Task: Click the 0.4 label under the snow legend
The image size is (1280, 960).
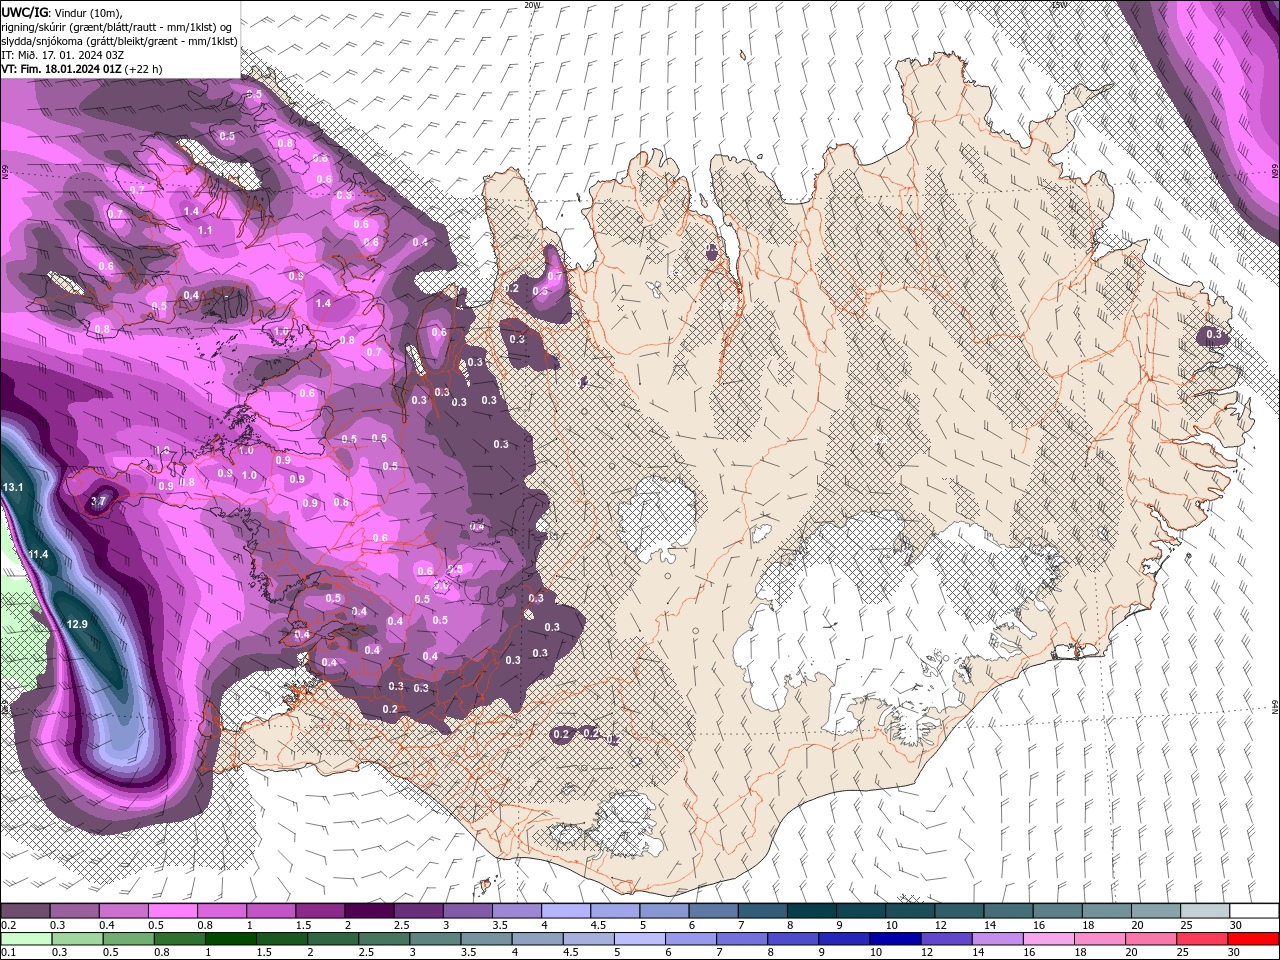Action: 106,925
